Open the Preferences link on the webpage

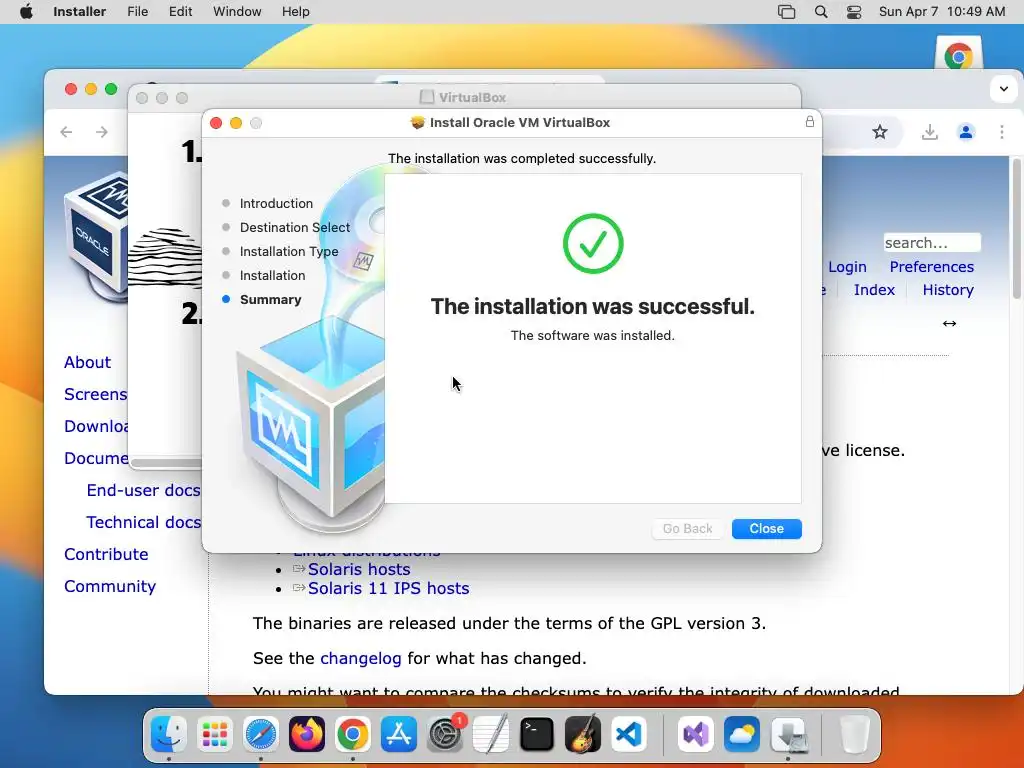click(x=931, y=267)
